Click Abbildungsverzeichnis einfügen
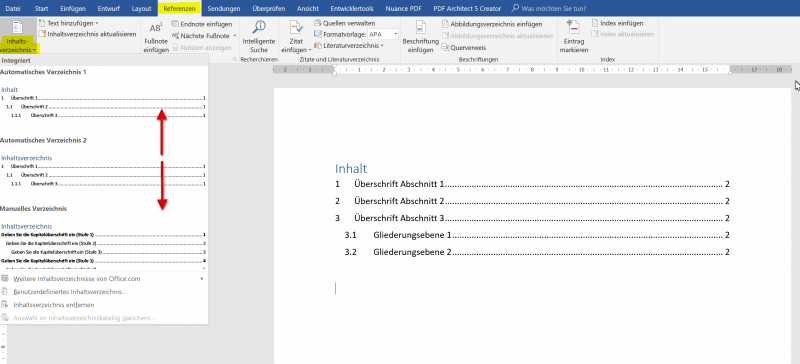 tap(492, 24)
